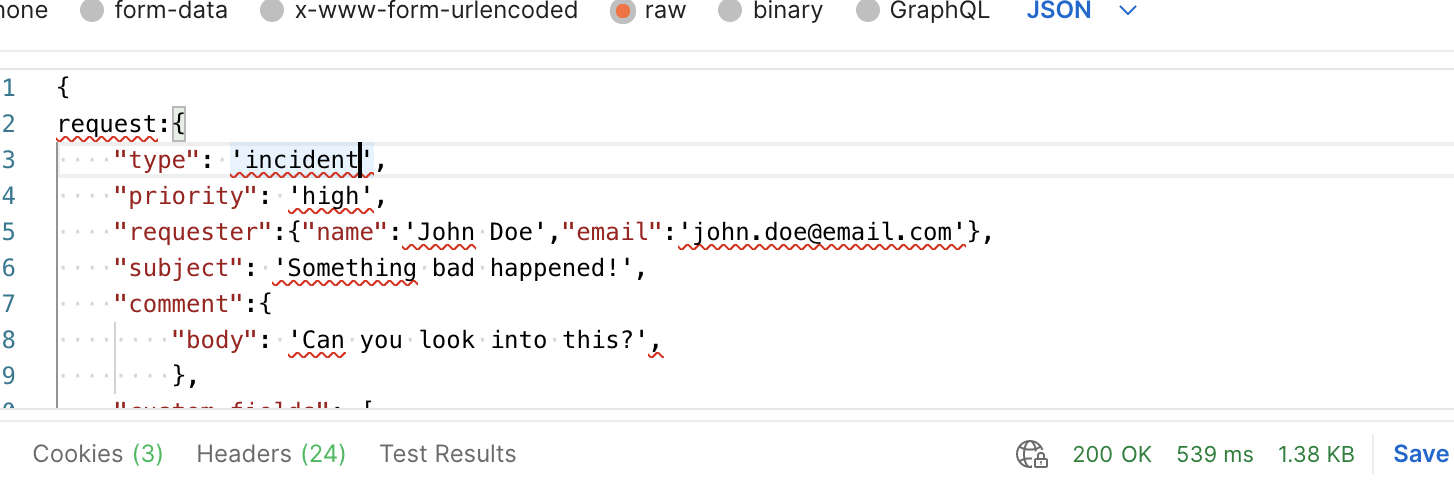Viewport: 1454px width, 498px height.
Task: Click the Save response button
Action: pos(1421,454)
